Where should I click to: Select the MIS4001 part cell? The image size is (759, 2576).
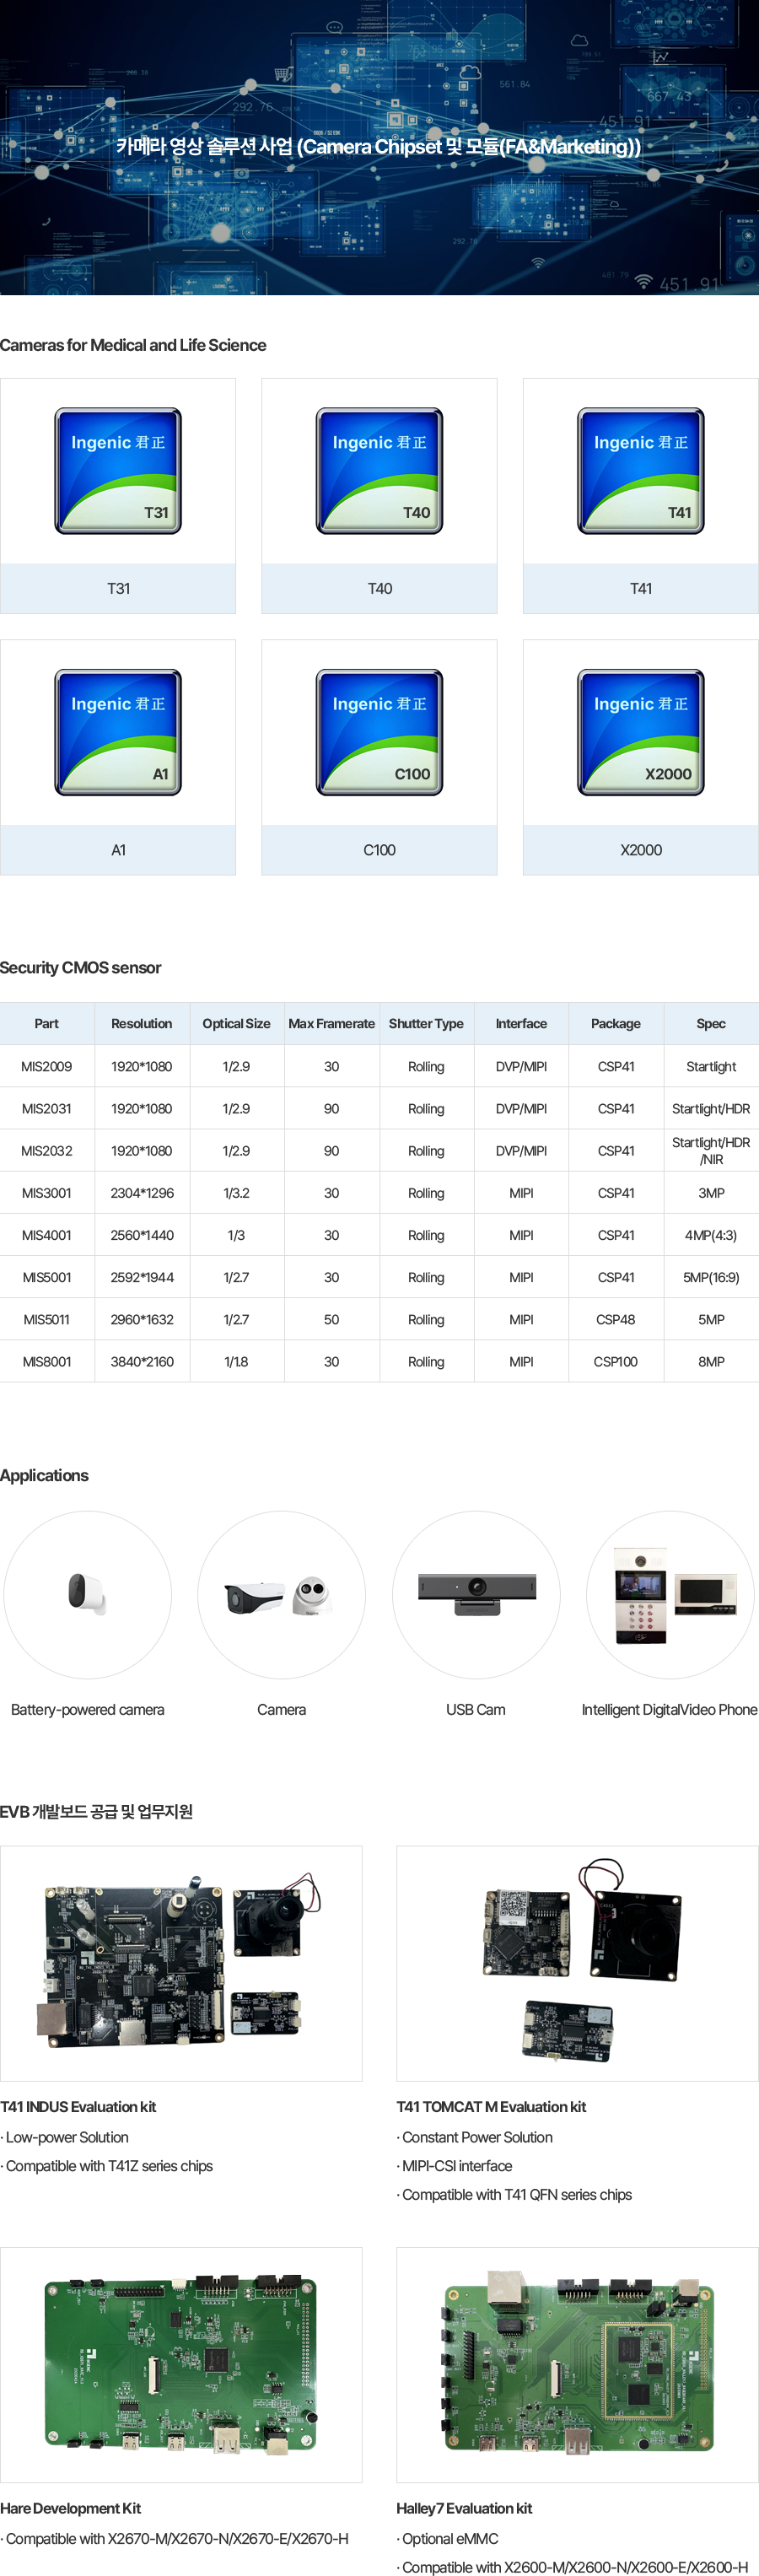(47, 1235)
